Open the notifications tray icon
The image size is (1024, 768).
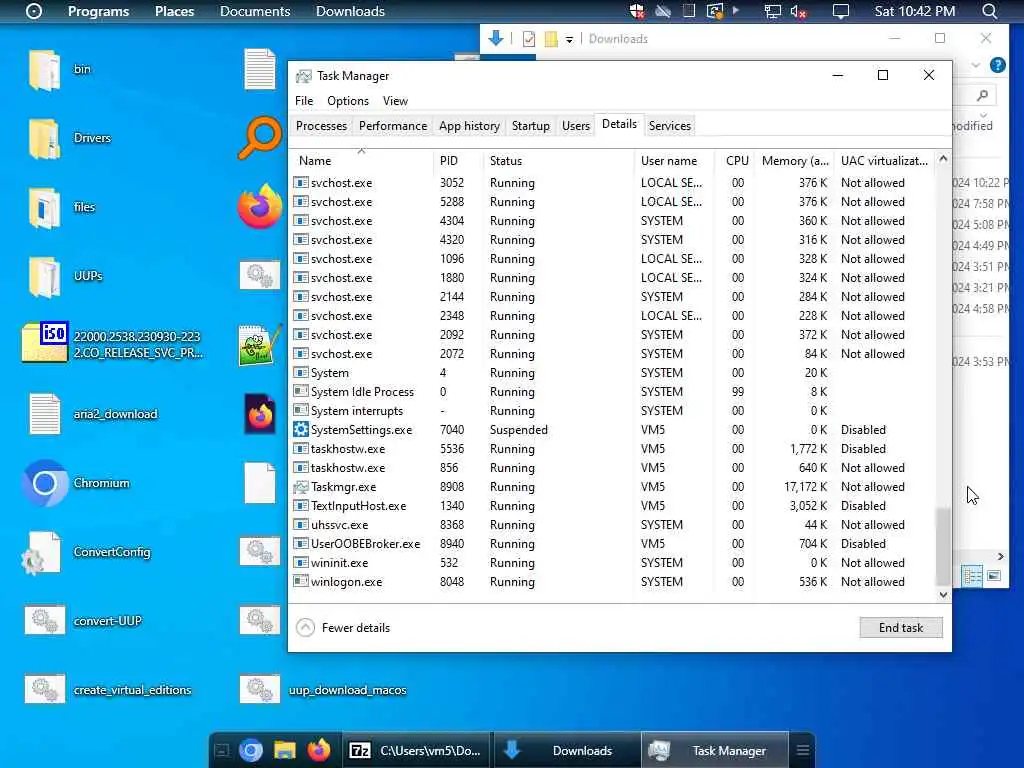click(840, 11)
